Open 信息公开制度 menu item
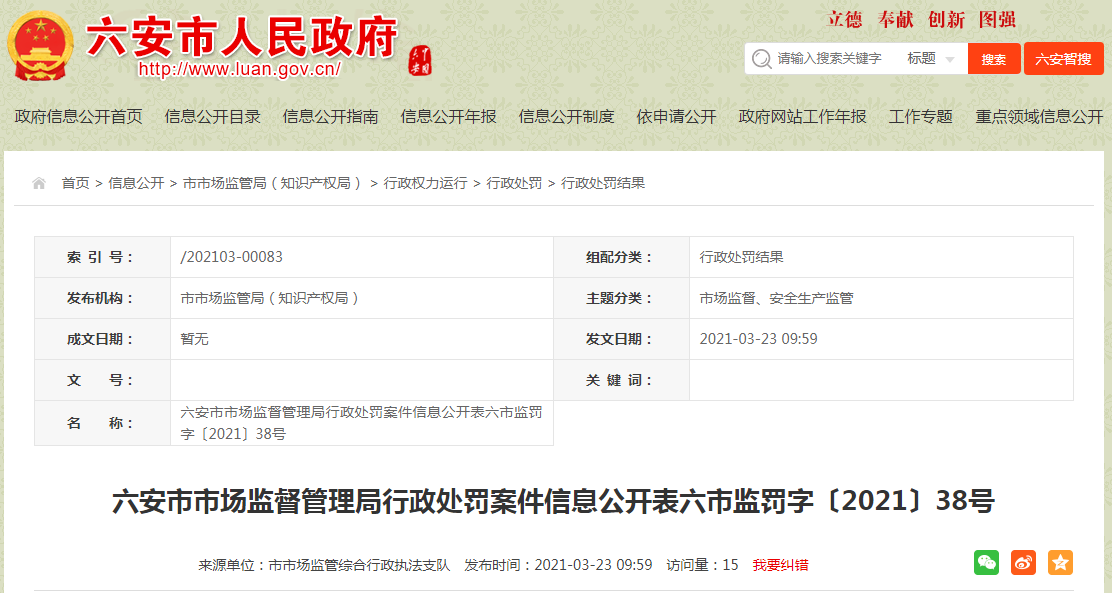The image size is (1112, 593). 566,117
